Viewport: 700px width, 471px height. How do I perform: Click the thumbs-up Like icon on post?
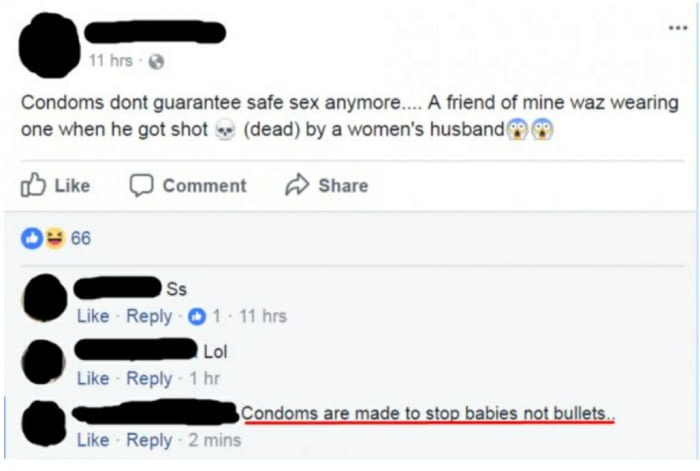click(33, 184)
